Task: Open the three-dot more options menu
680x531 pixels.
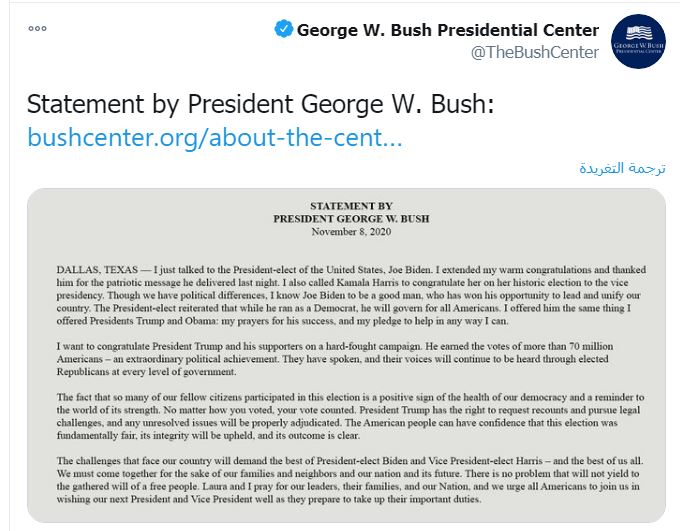Action: (38, 28)
